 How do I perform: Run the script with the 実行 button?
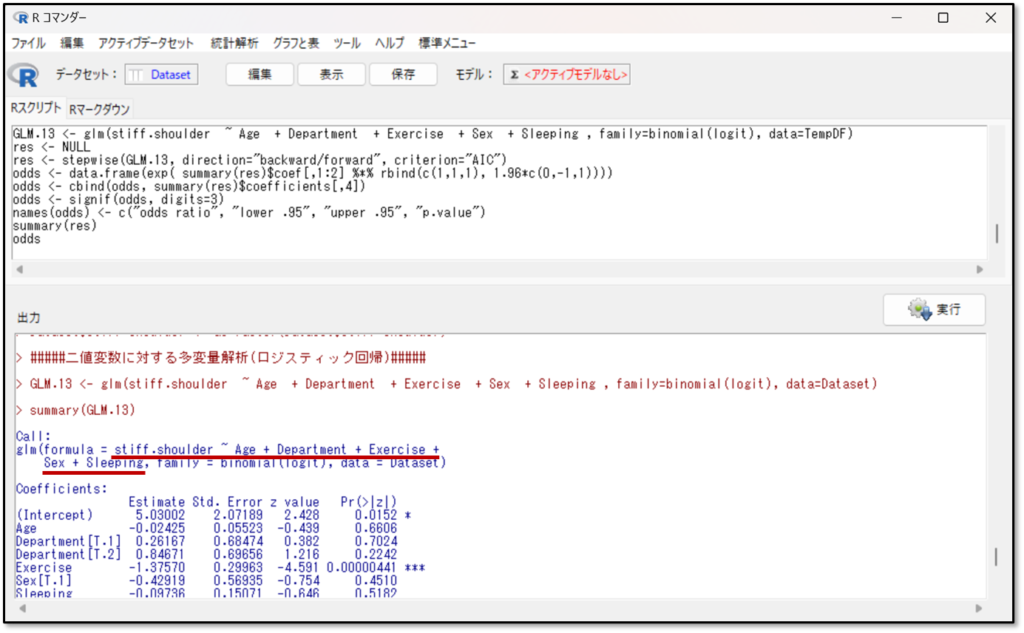(x=934, y=310)
